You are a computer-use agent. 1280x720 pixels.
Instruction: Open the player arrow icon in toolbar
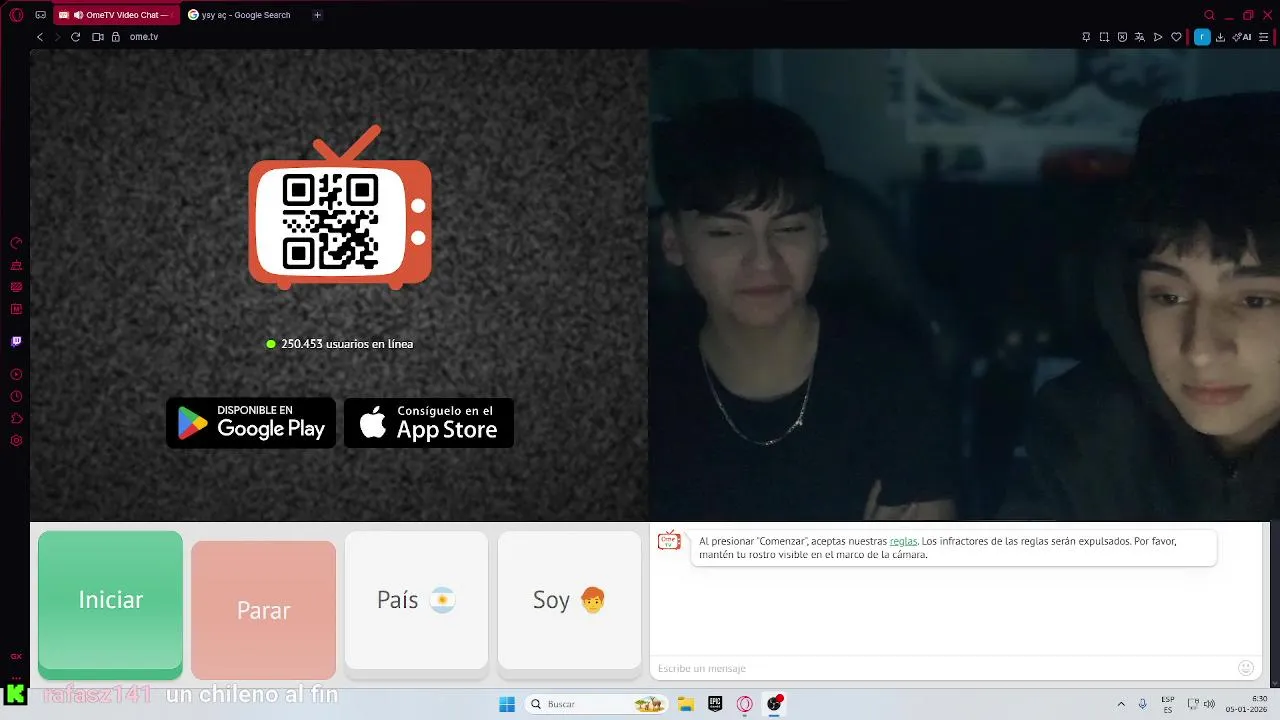[1158, 37]
